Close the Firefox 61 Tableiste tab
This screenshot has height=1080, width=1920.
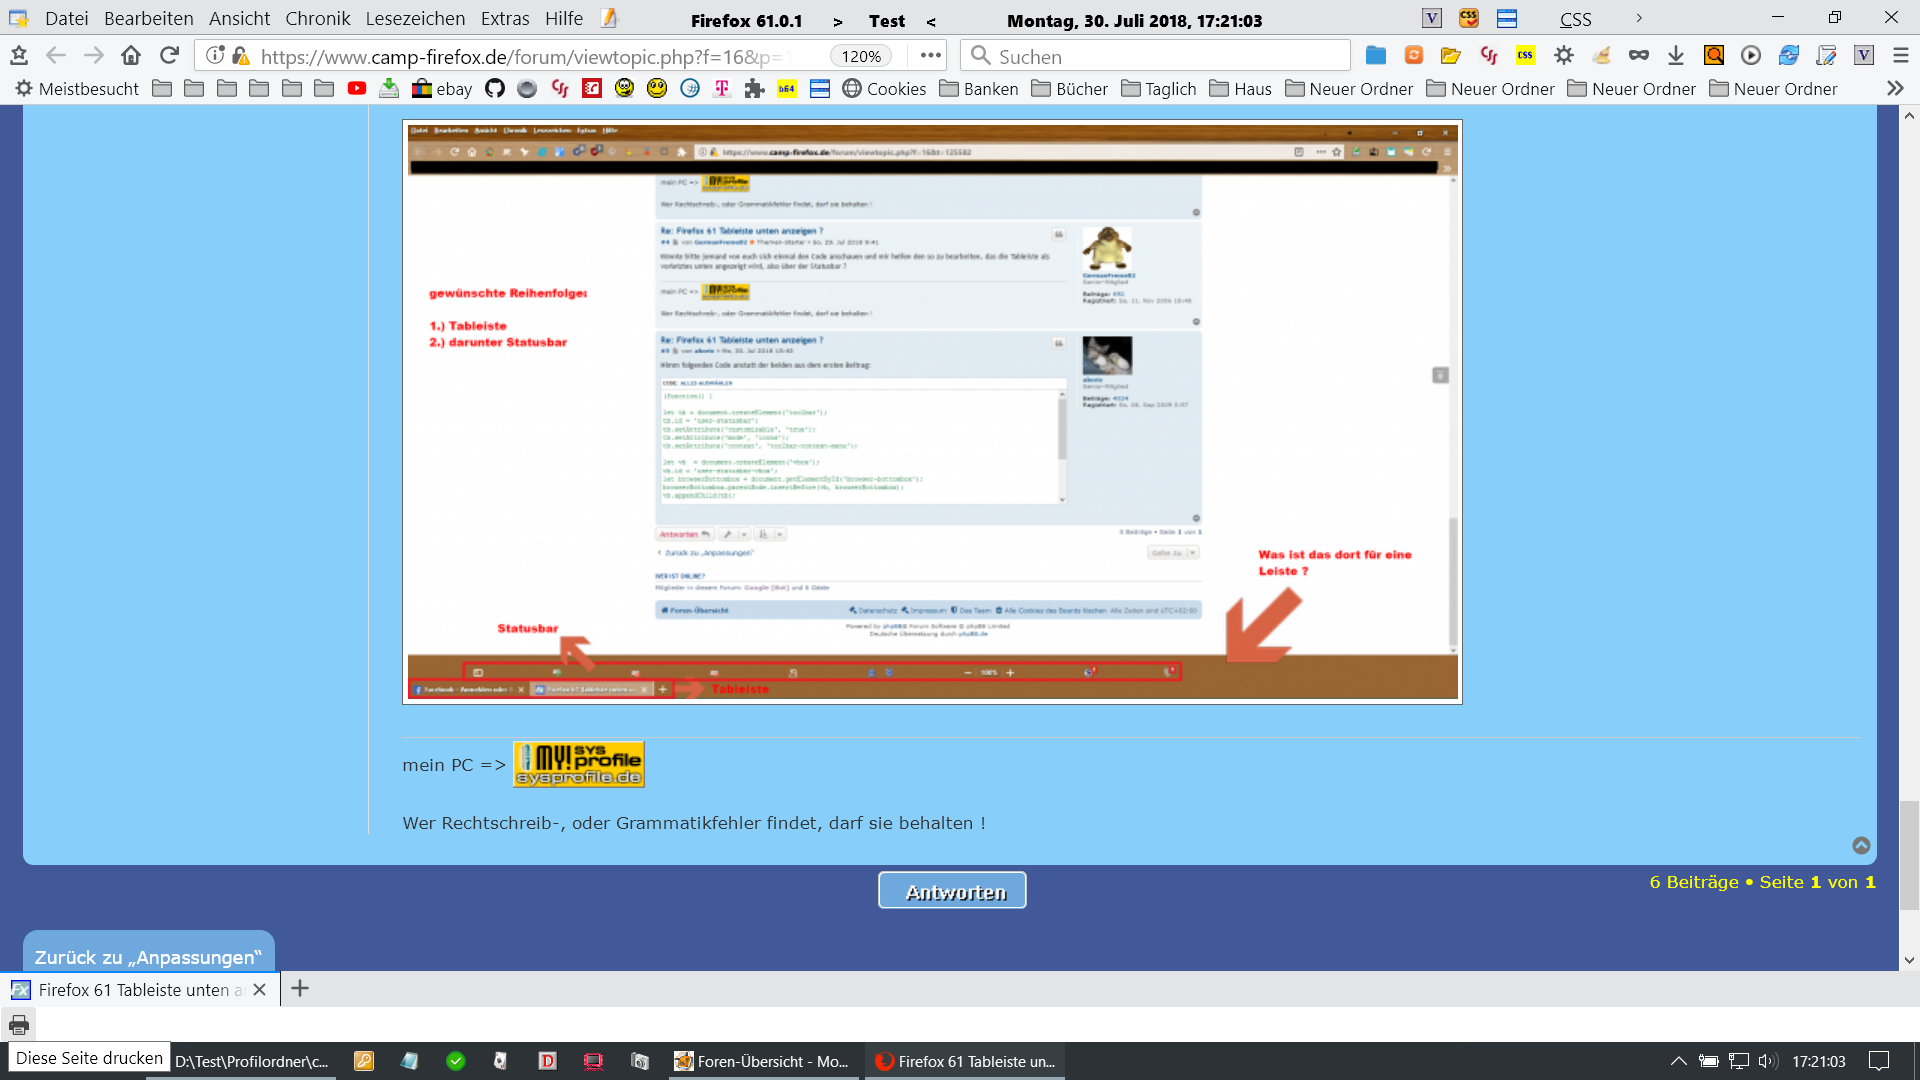260,990
